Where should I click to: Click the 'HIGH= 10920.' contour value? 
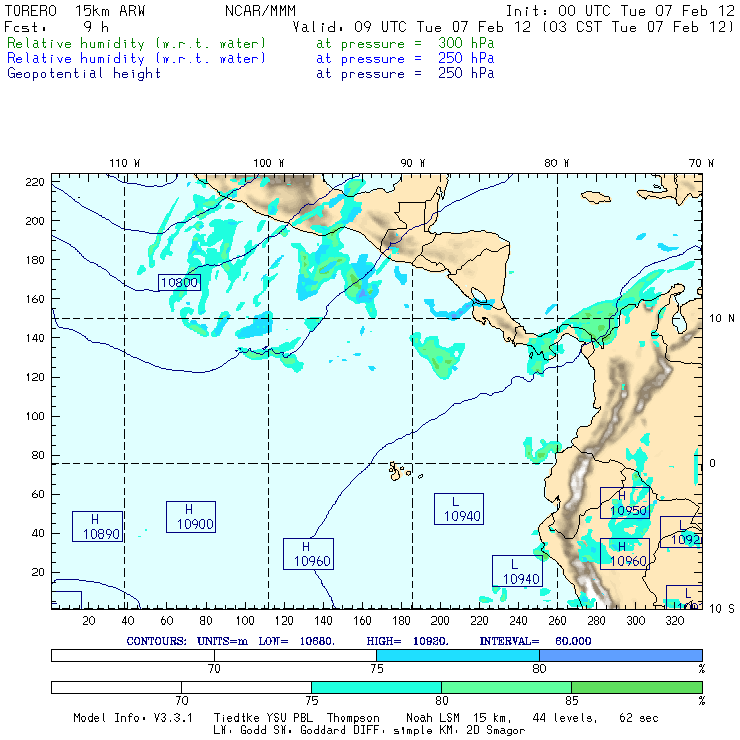(407, 641)
